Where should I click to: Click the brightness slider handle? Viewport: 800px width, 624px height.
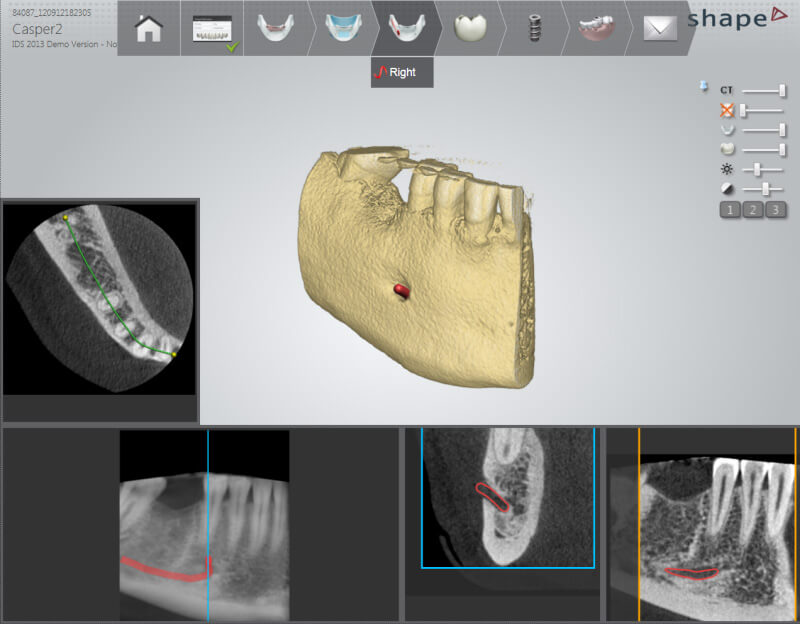[x=757, y=169]
